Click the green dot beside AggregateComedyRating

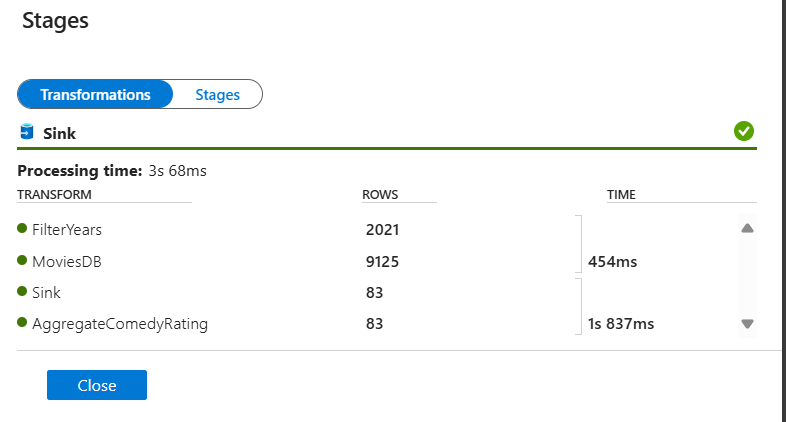click(x=23, y=323)
